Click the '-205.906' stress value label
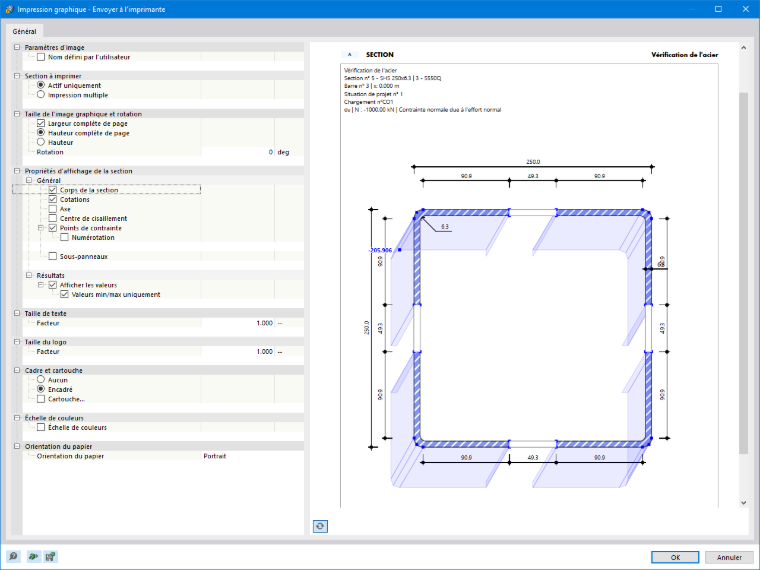Image resolution: width=760 pixels, height=570 pixels. (x=380, y=250)
